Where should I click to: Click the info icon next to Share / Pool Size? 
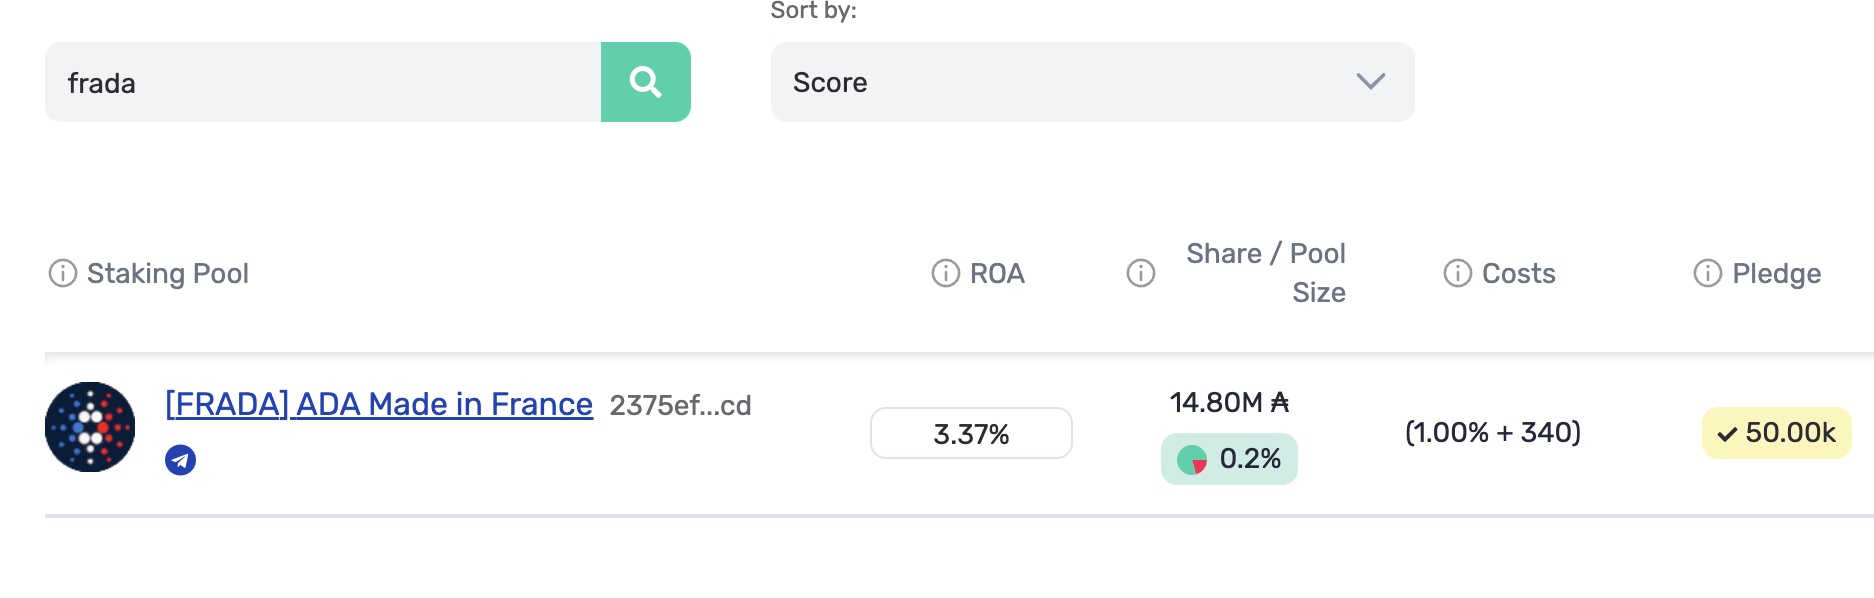tap(1139, 272)
